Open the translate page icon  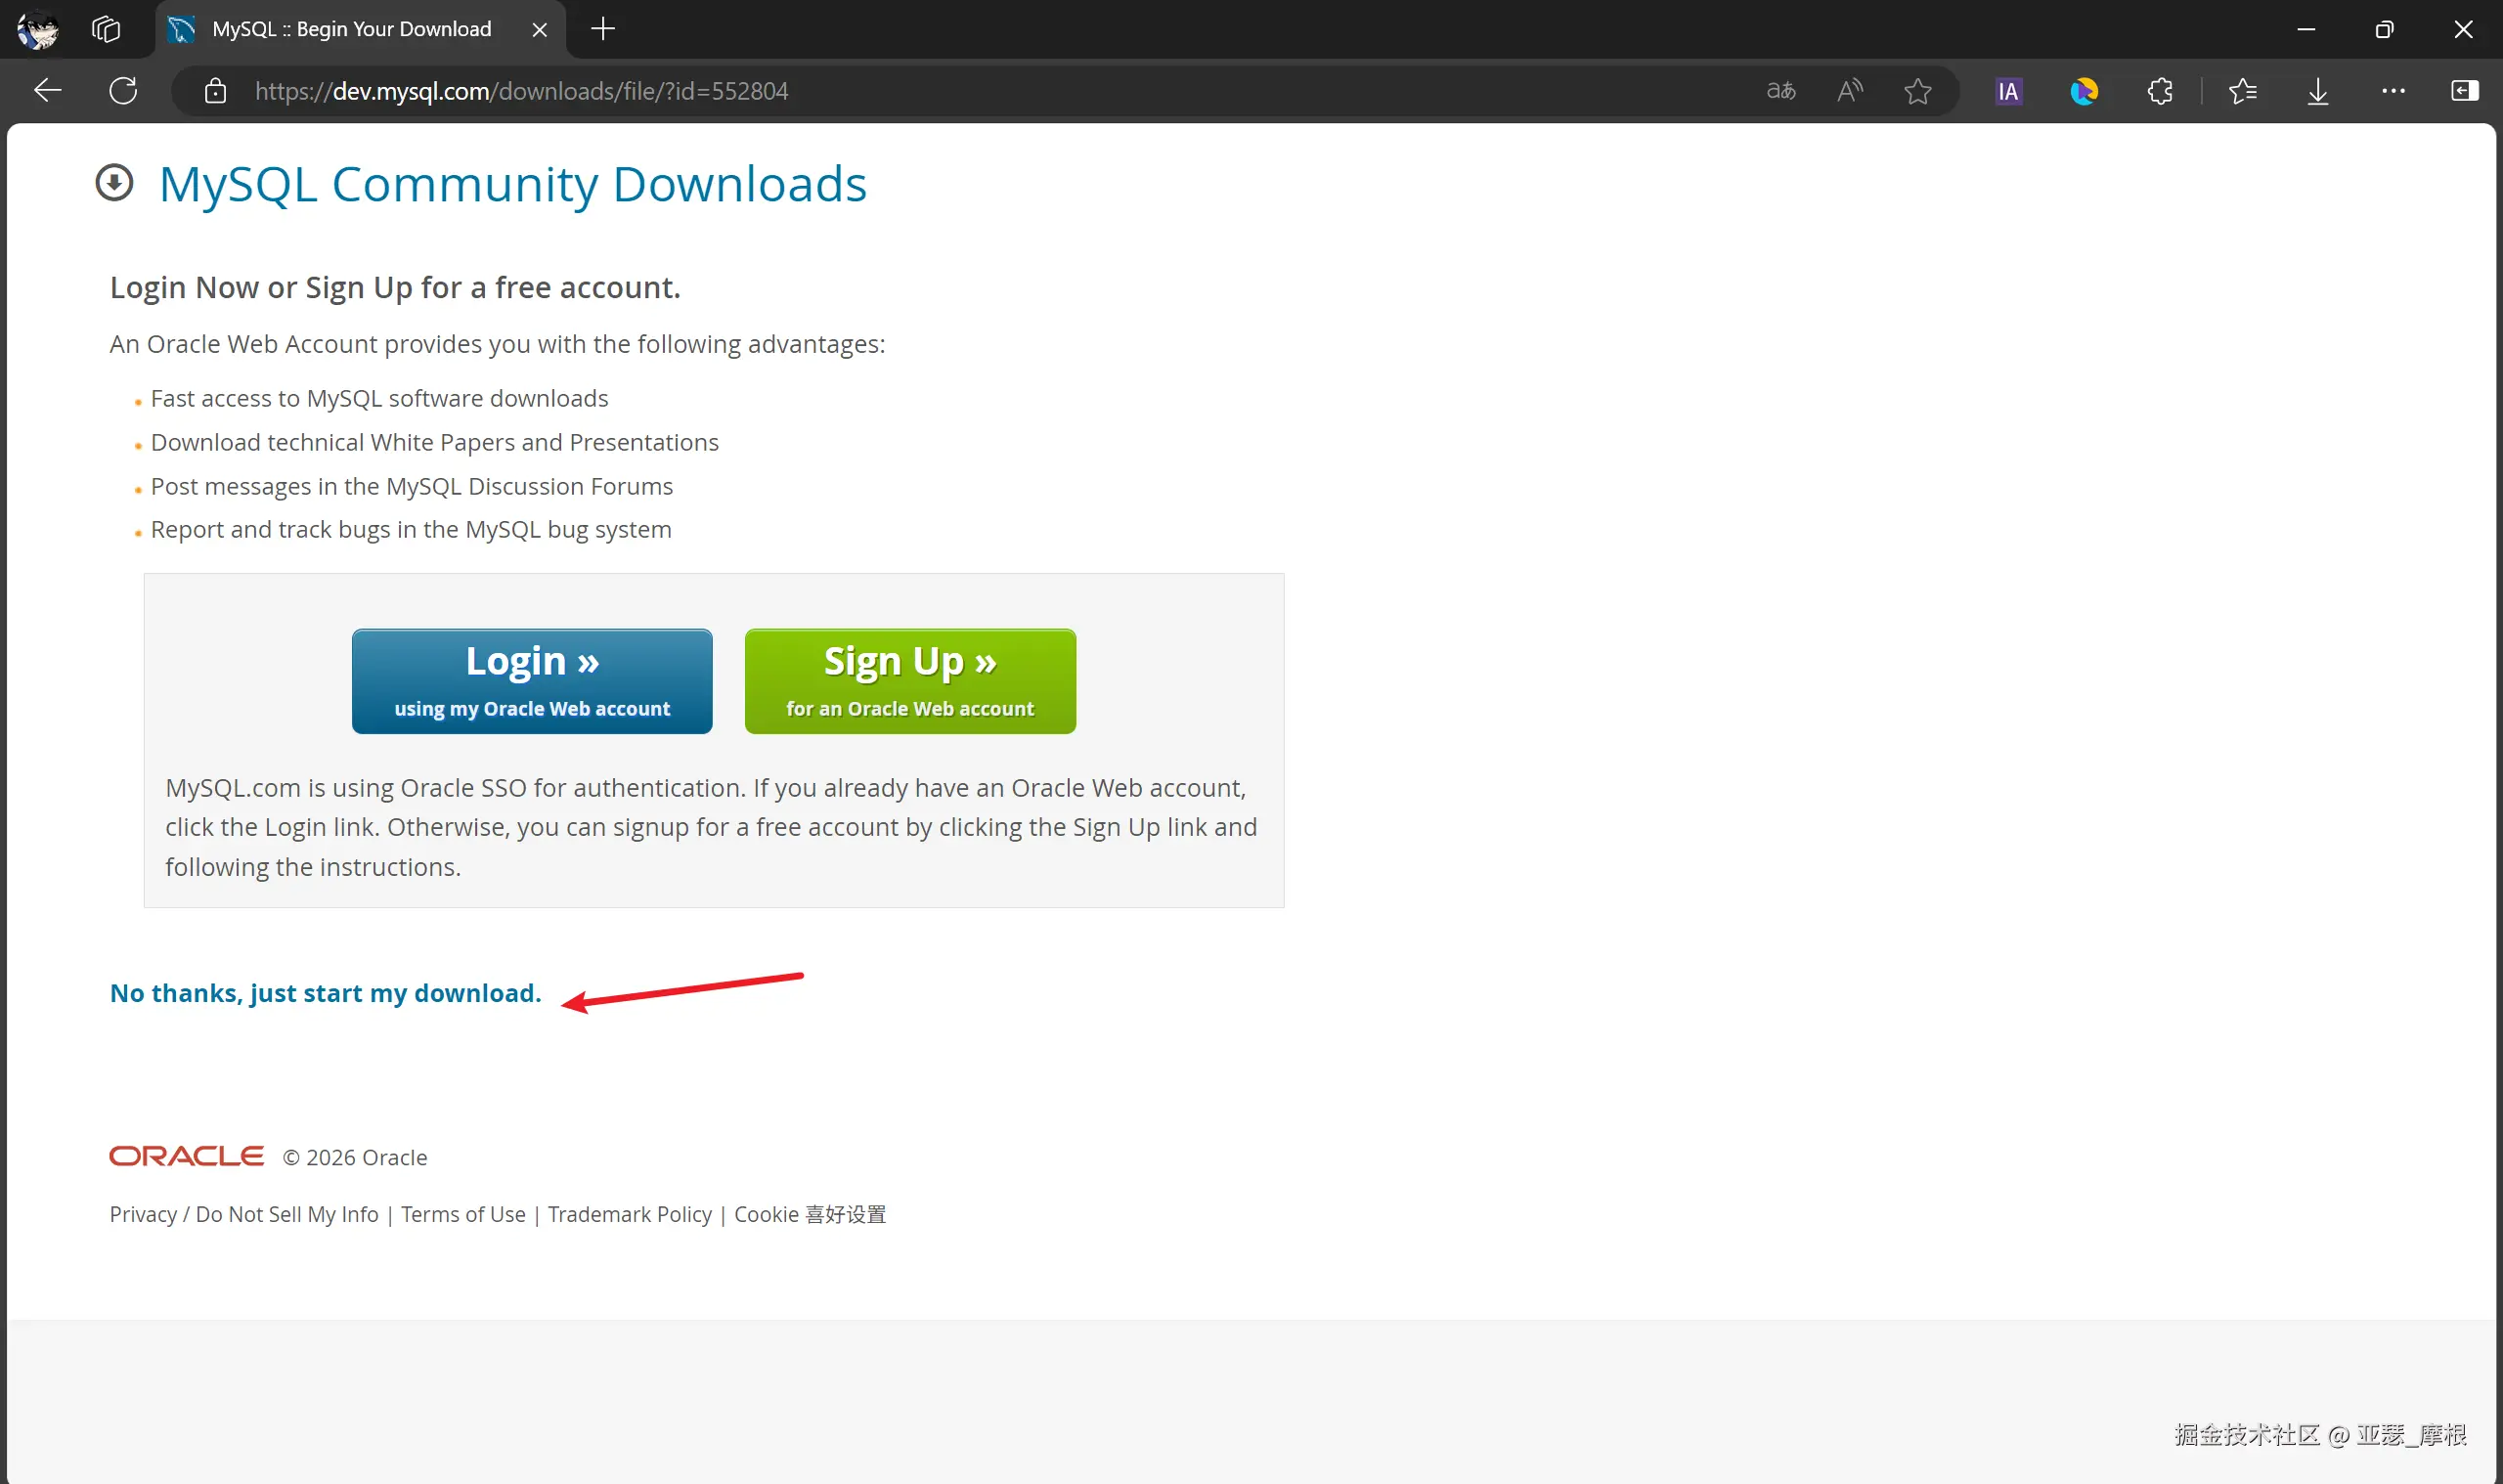[1781, 91]
